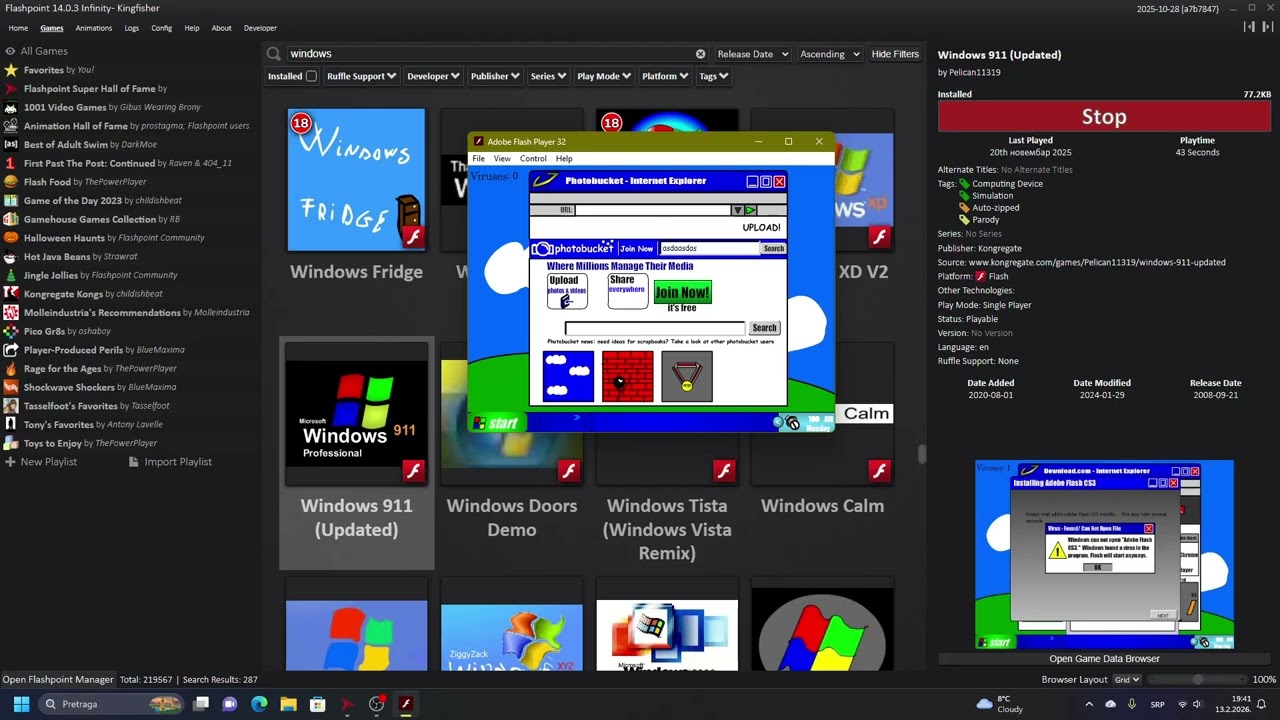Open the Kongregate source URL
The height and width of the screenshot is (720, 1280).
tap(1096, 262)
